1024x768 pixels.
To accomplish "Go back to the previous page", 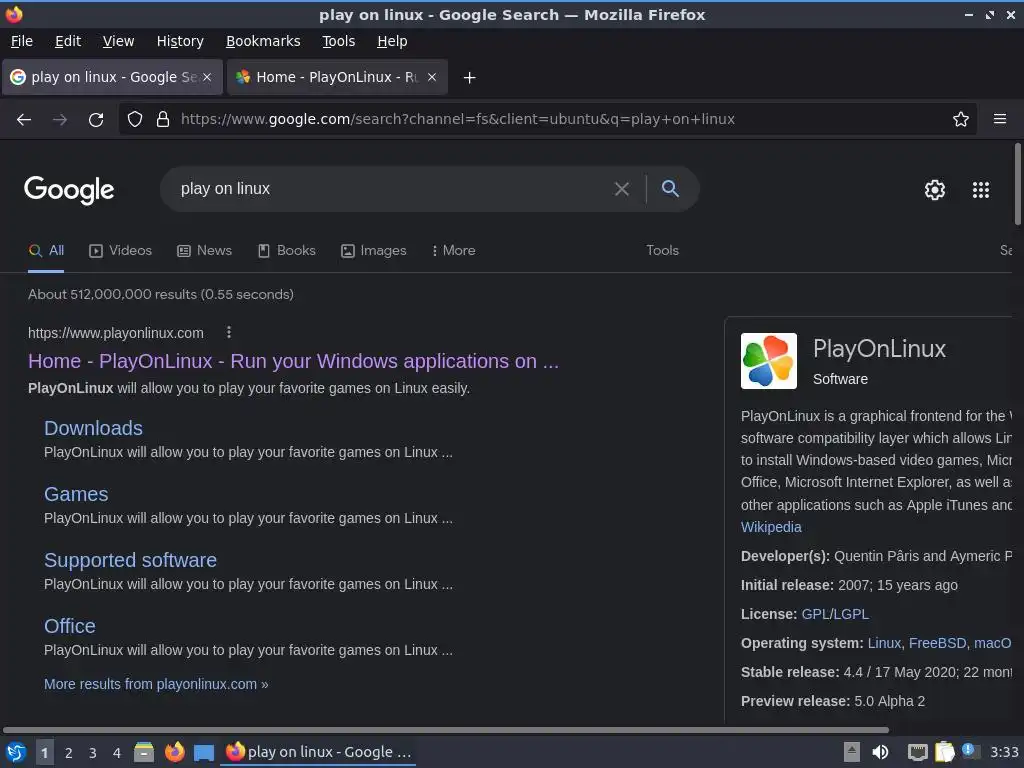I will click(x=24, y=120).
